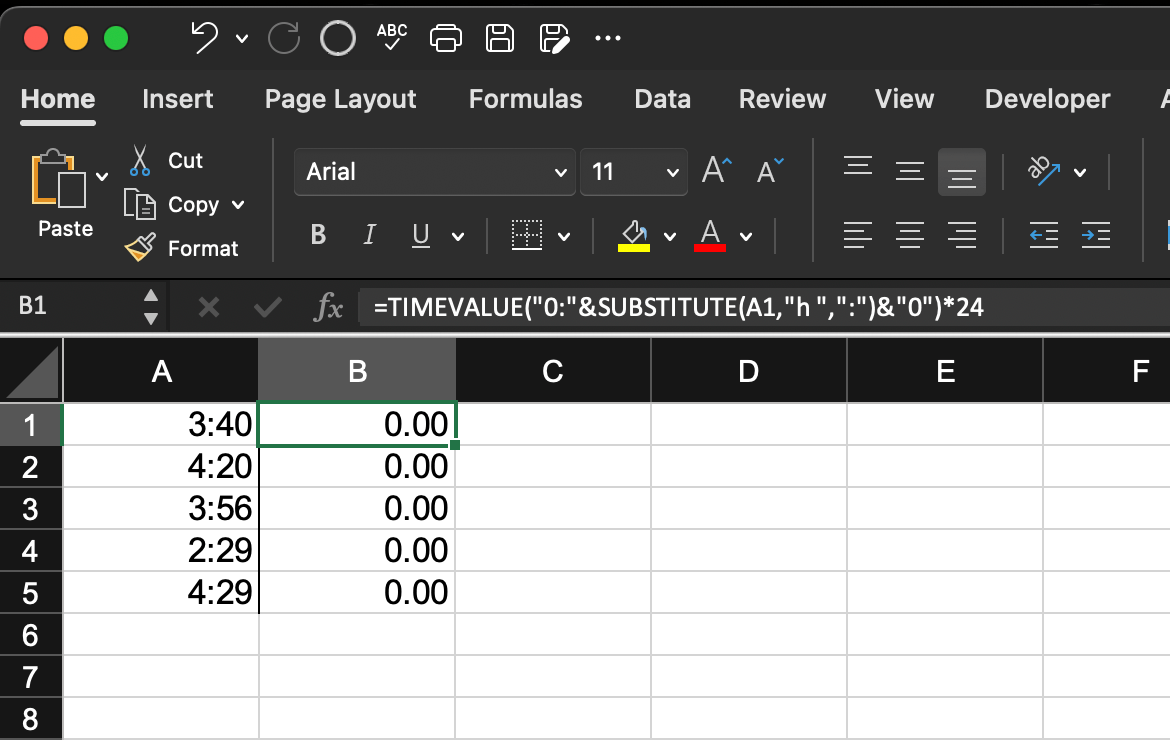Increase the font size
Screen dimensions: 1170x740
[714, 170]
